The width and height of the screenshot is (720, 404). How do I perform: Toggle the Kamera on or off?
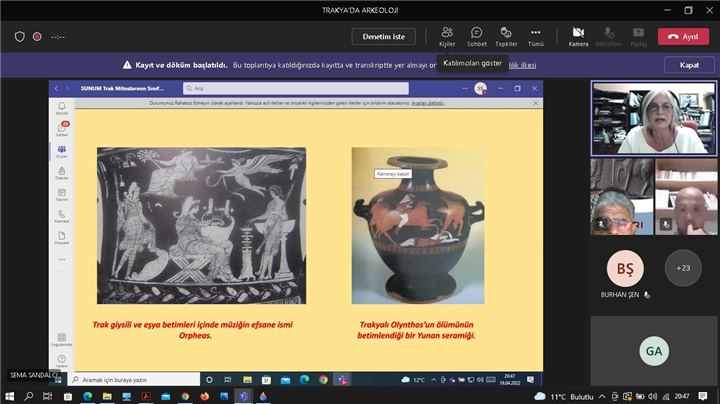578,37
